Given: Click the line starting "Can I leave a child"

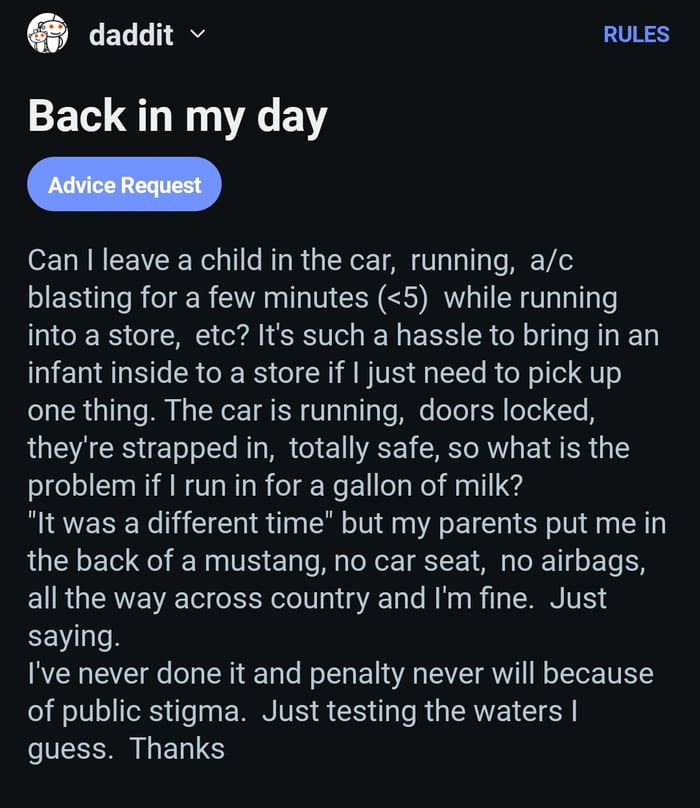Looking at the screenshot, I should tap(300, 261).
